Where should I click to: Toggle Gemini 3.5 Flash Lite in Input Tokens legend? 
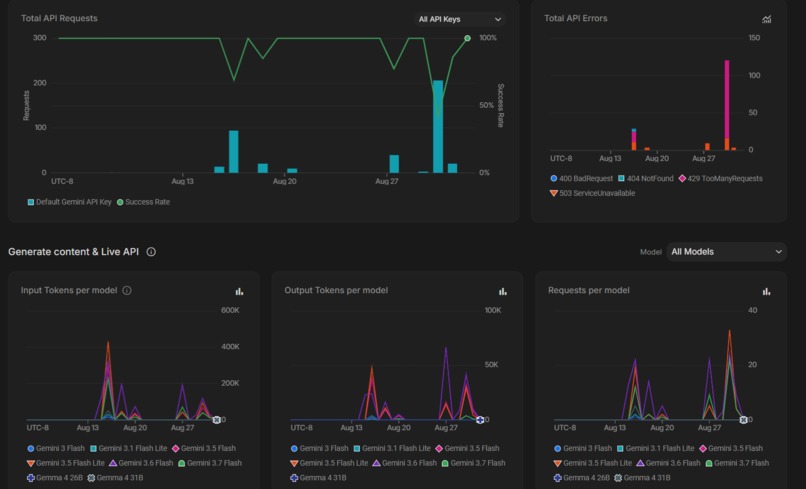click(x=66, y=463)
